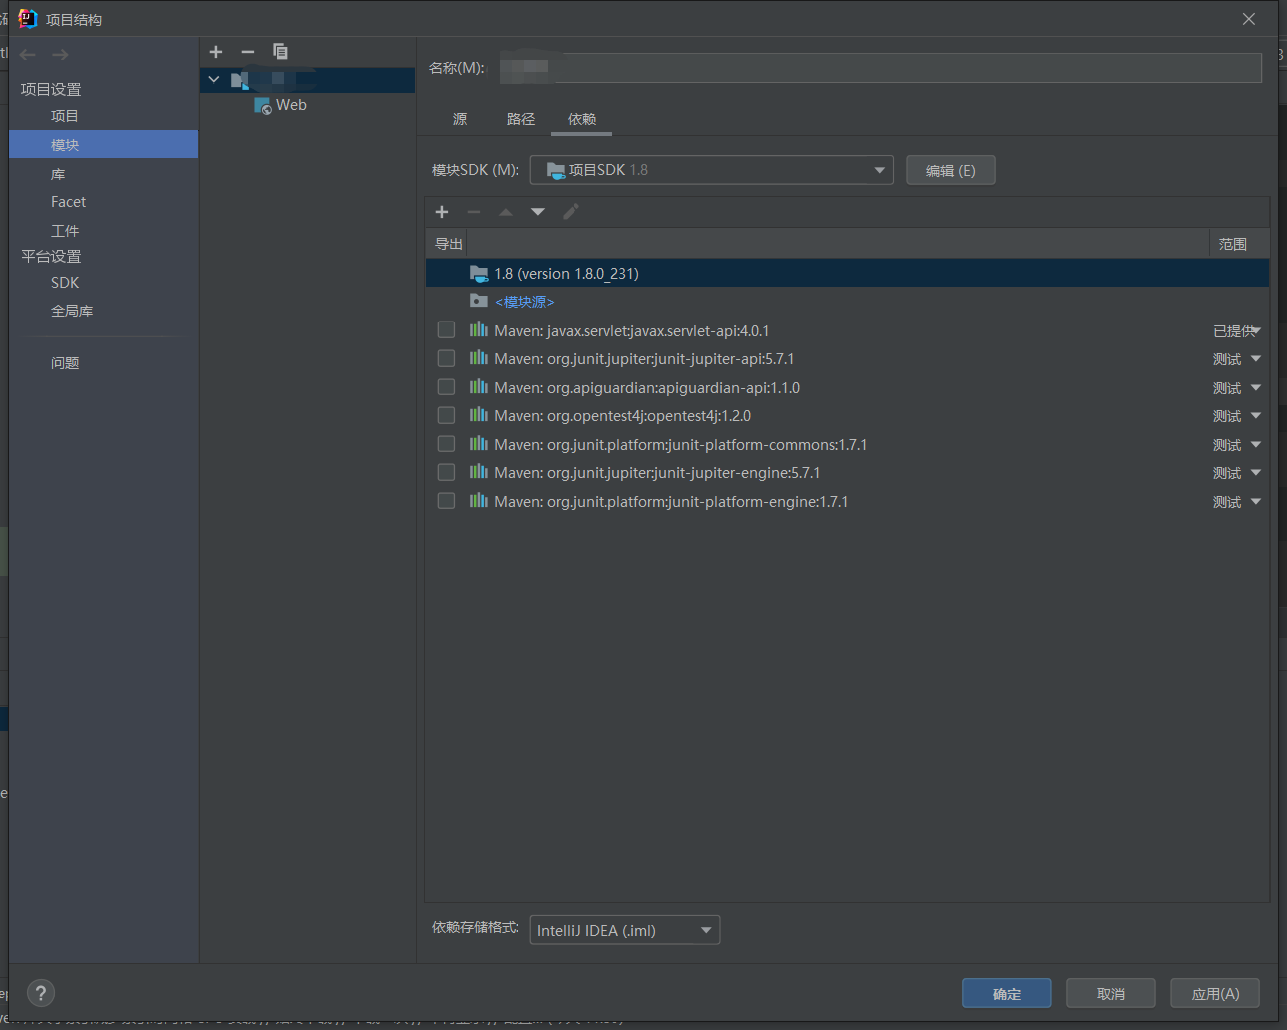The image size is (1287, 1030).
Task: Copy the selected module
Action: click(x=280, y=52)
